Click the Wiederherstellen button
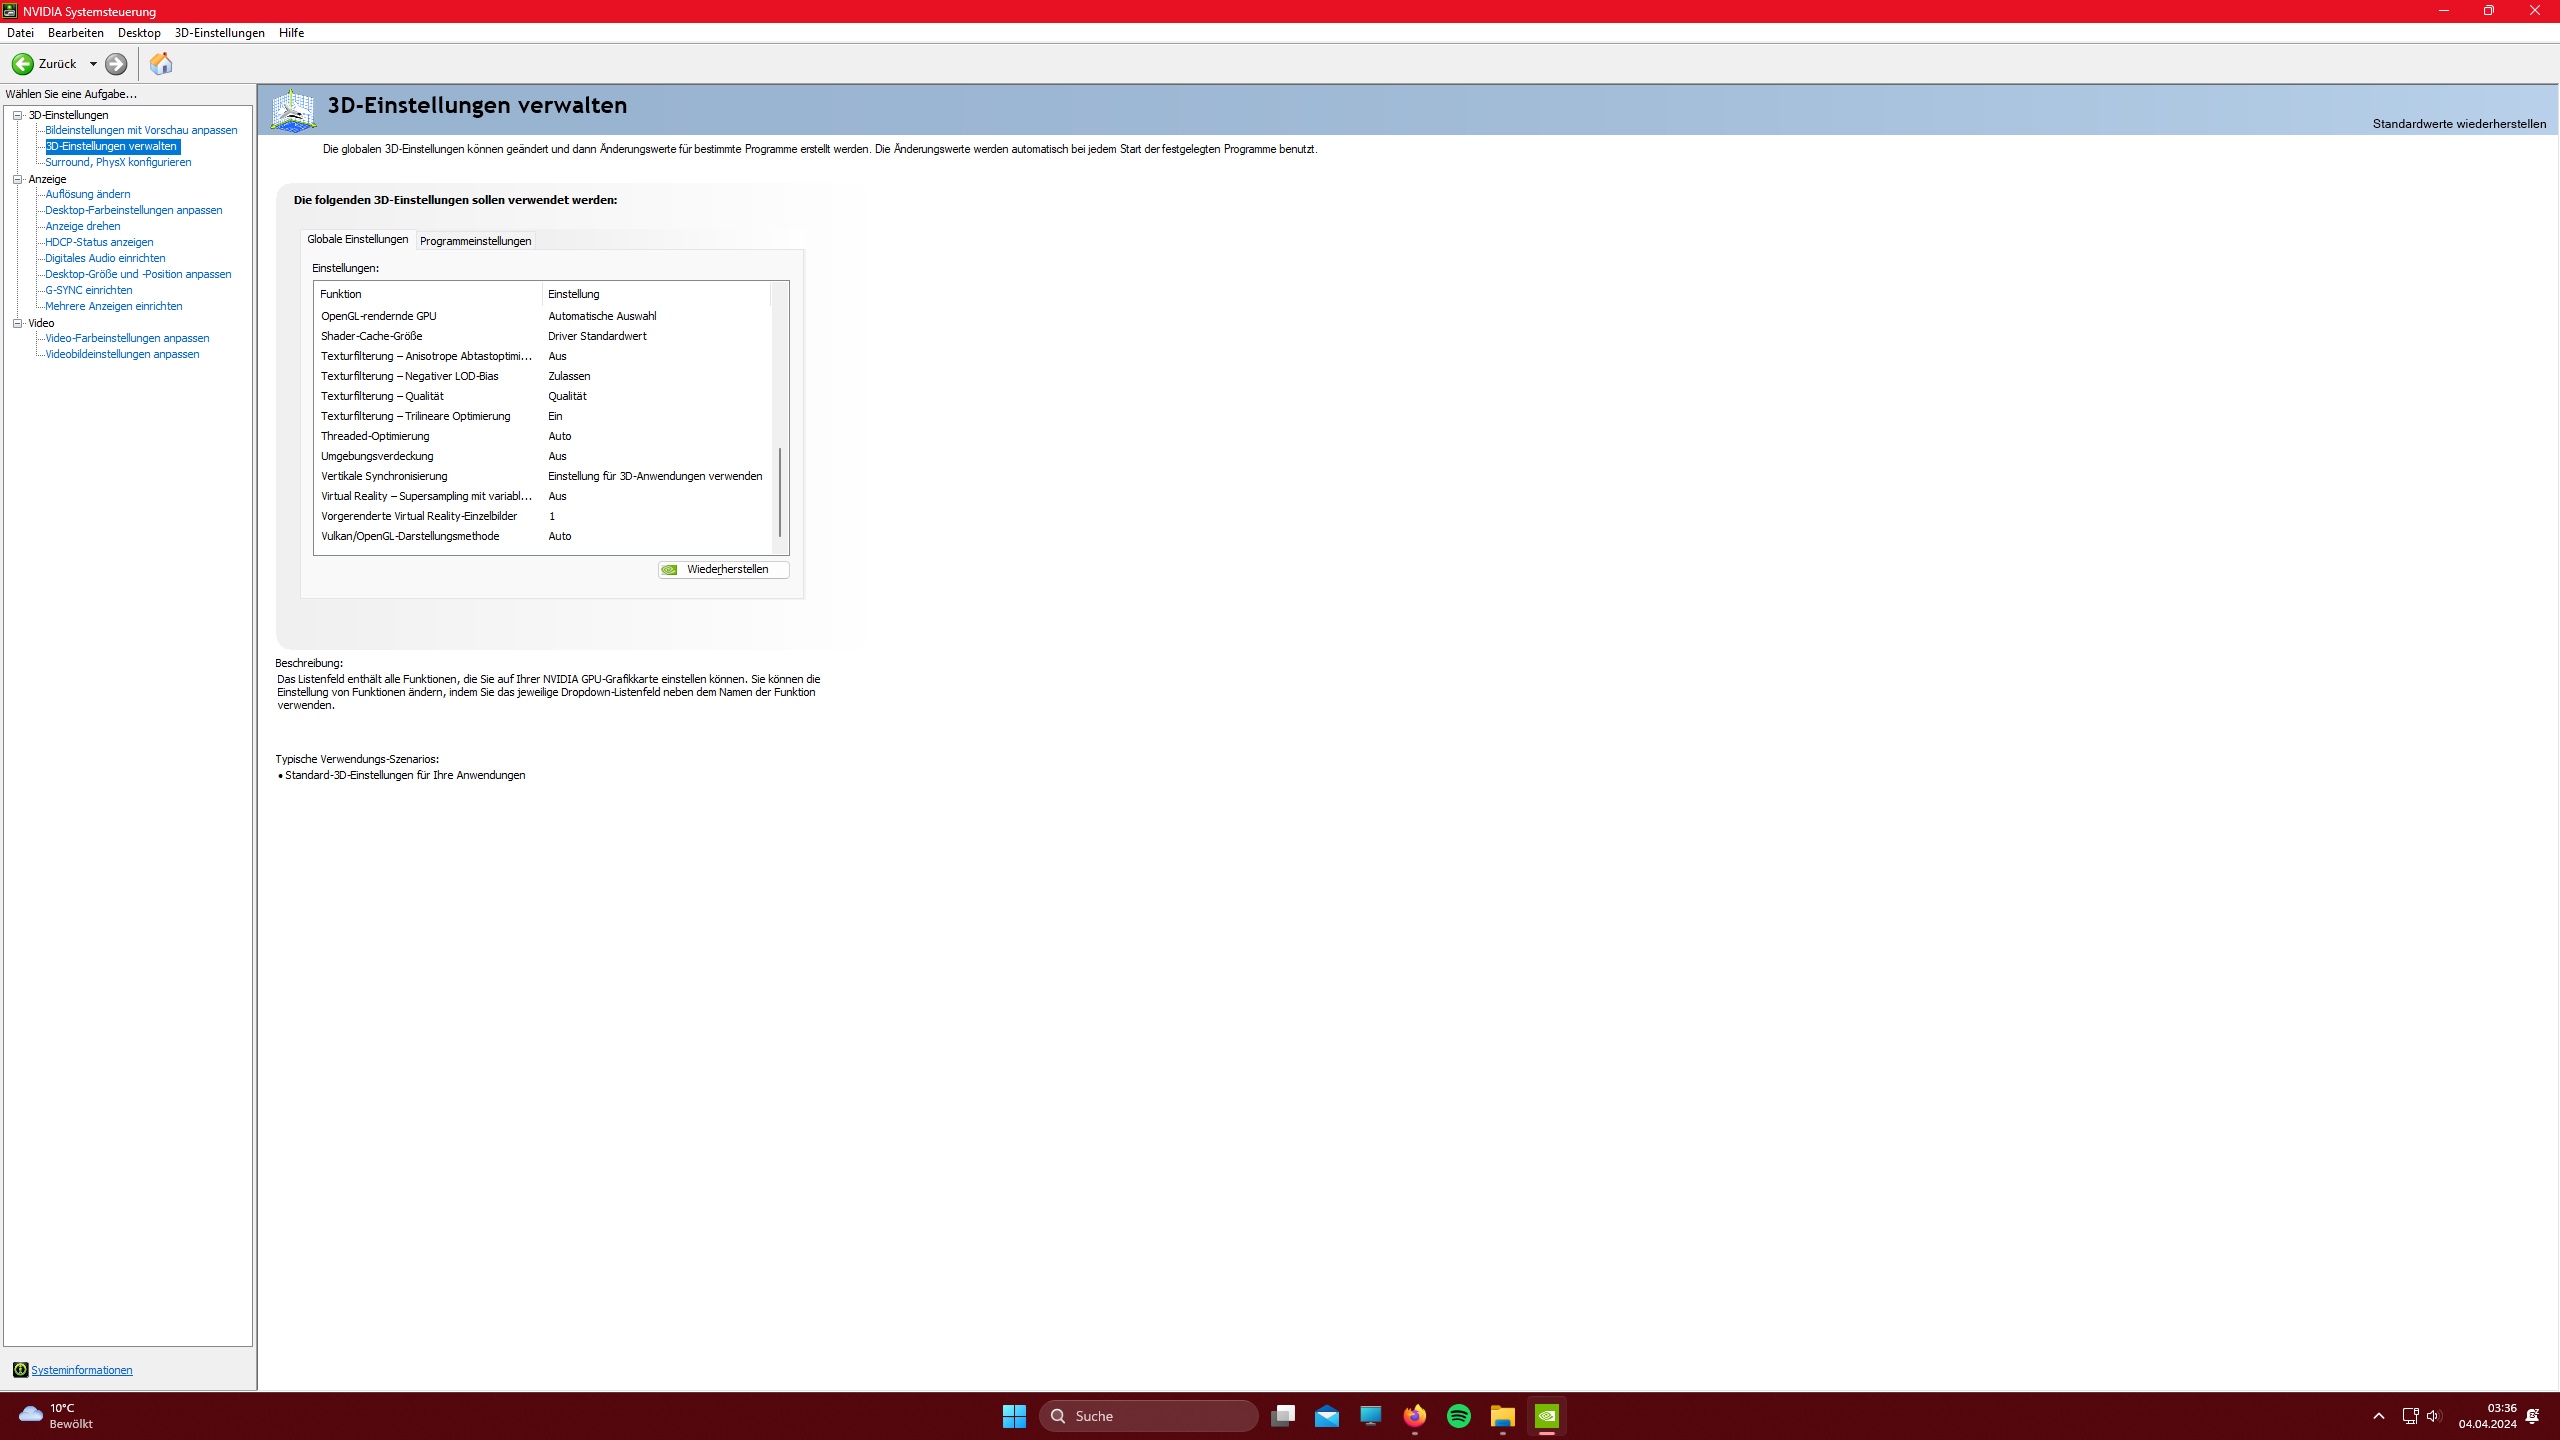 [724, 570]
